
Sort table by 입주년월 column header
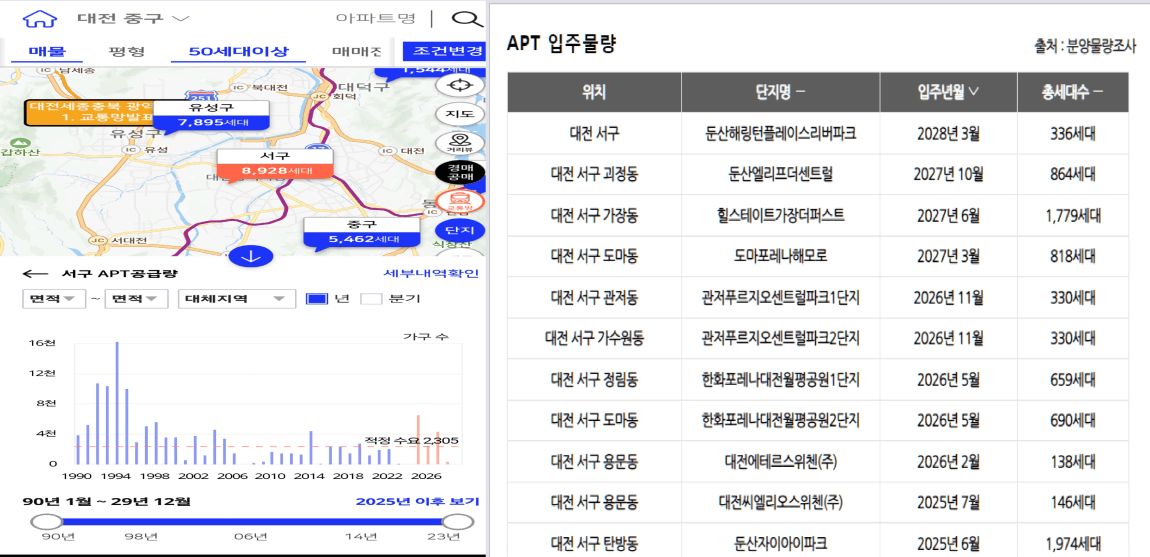(948, 92)
